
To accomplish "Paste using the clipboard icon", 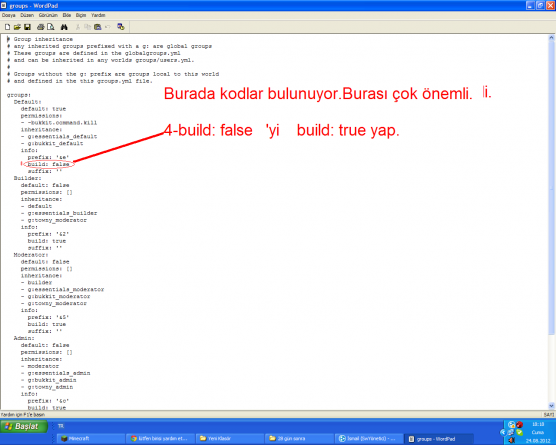I will pyautogui.click(x=98, y=27).
